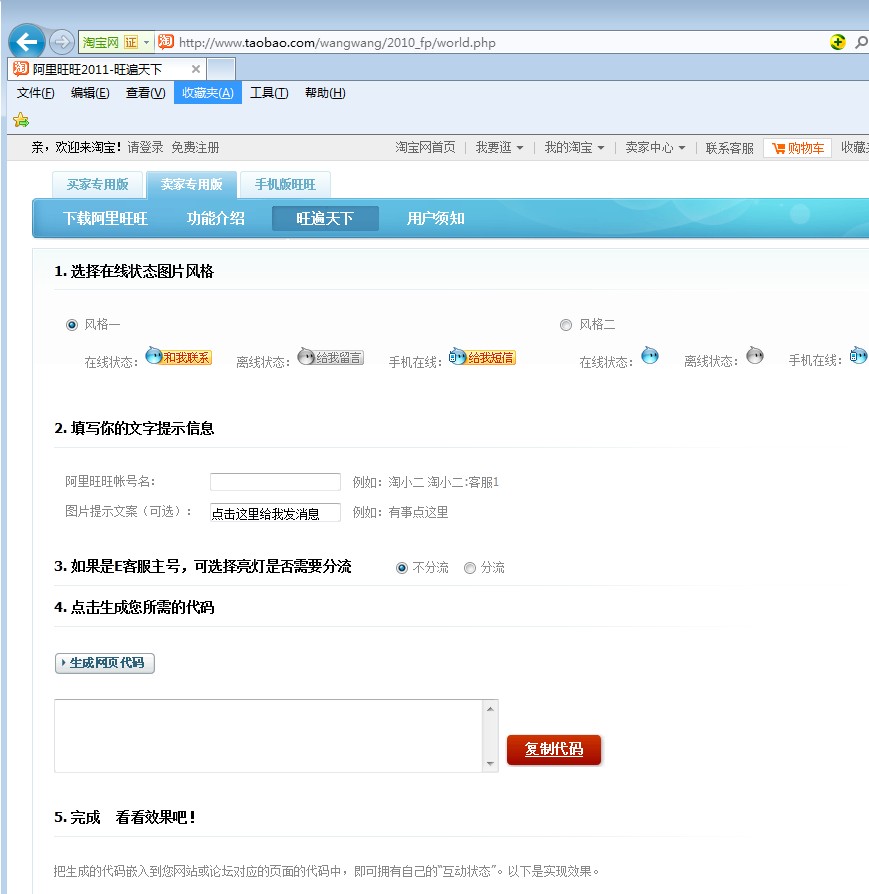Close the 阿里旺旺2011 browser tab
The image size is (869, 894).
coord(196,69)
